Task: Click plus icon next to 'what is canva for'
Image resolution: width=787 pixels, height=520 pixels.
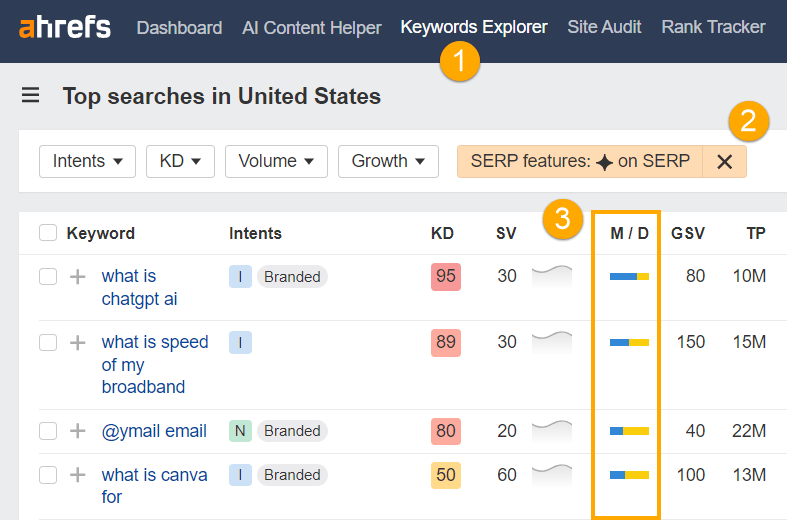Action: 78,475
